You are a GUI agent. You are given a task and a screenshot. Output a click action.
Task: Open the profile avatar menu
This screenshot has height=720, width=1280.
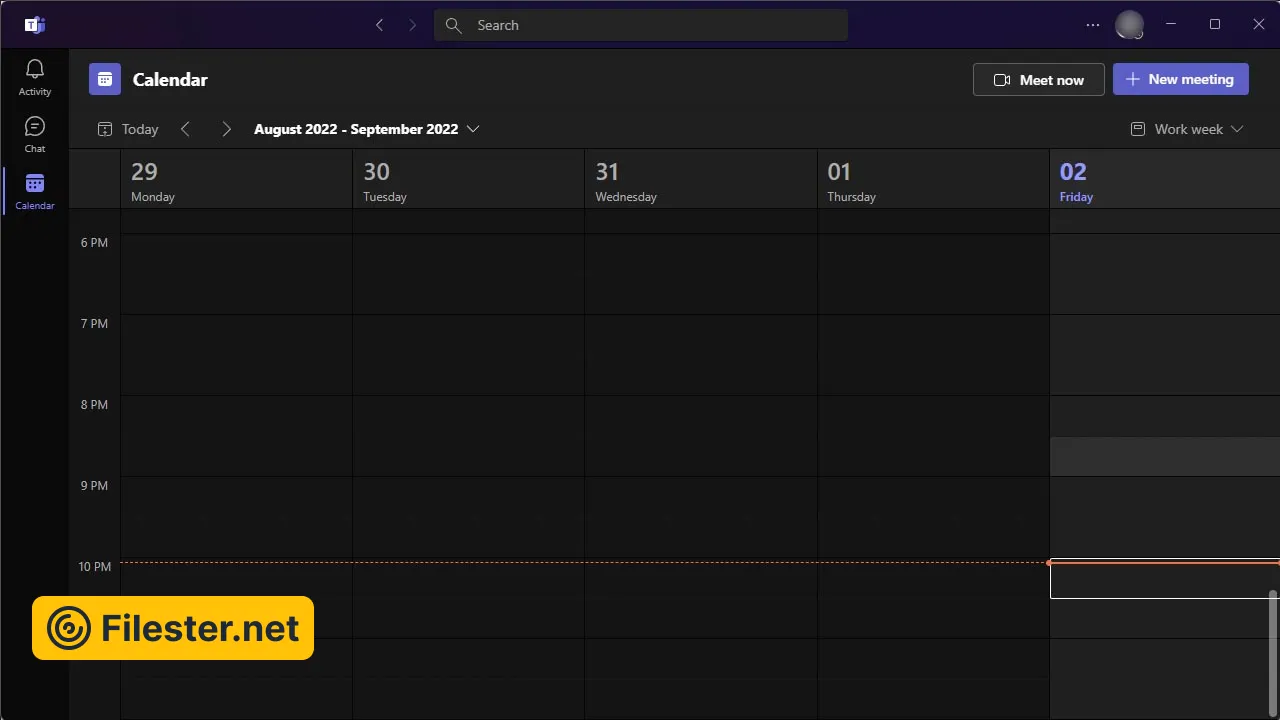[x=1129, y=25]
